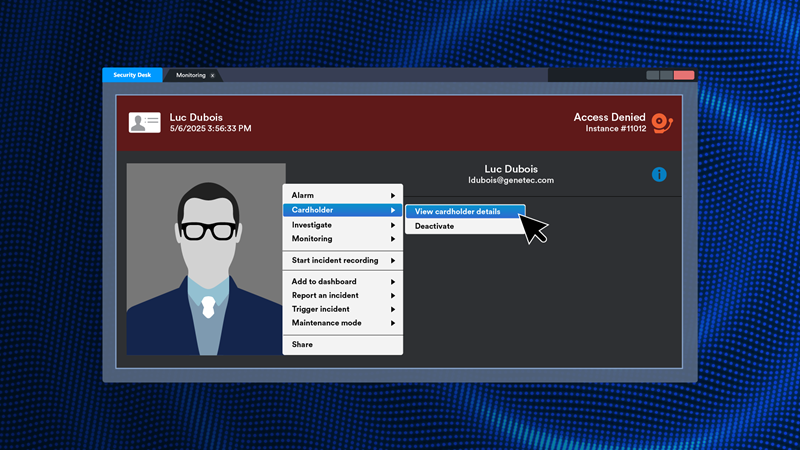The width and height of the screenshot is (800, 450).
Task: Expand the Maintenance mode submenu arrow
Action: tap(393, 323)
